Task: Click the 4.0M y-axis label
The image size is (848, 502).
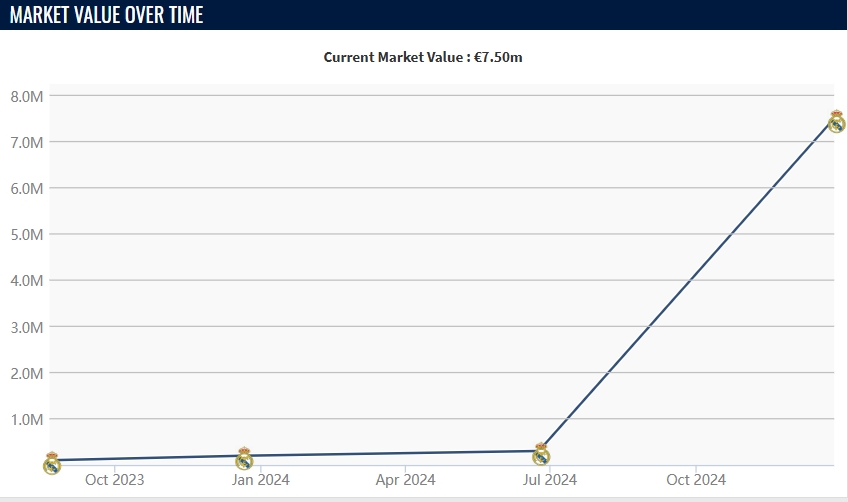Action: tap(26, 280)
